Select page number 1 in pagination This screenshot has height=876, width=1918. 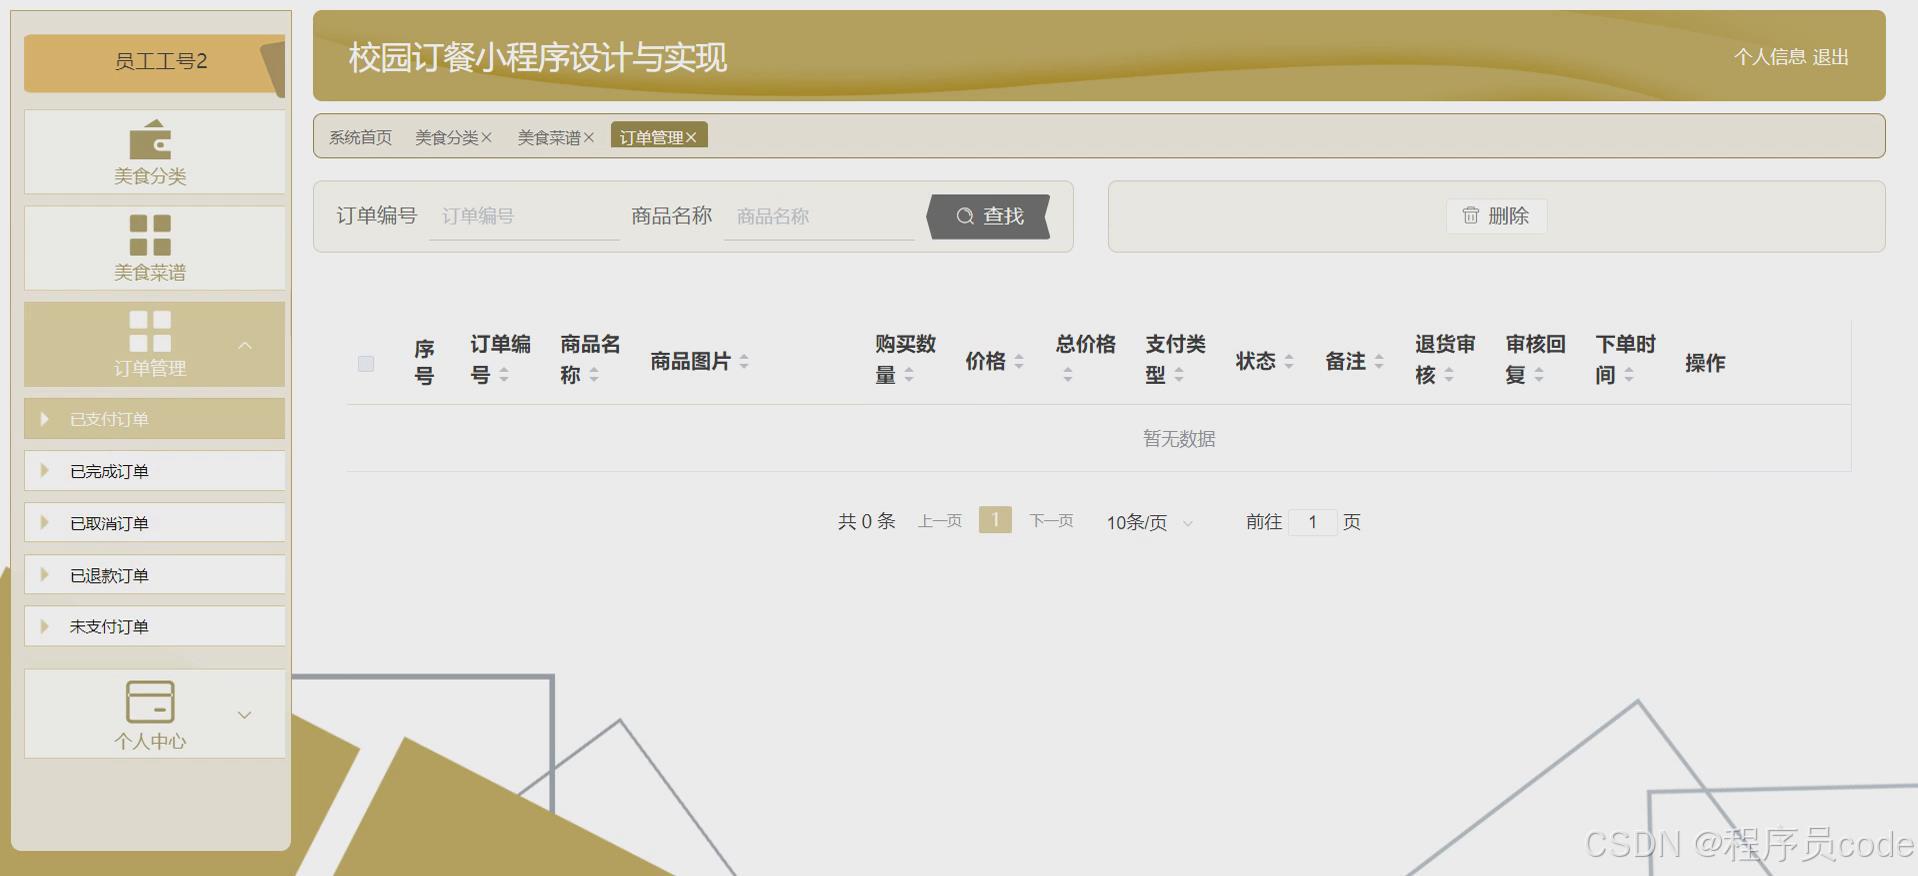(995, 520)
